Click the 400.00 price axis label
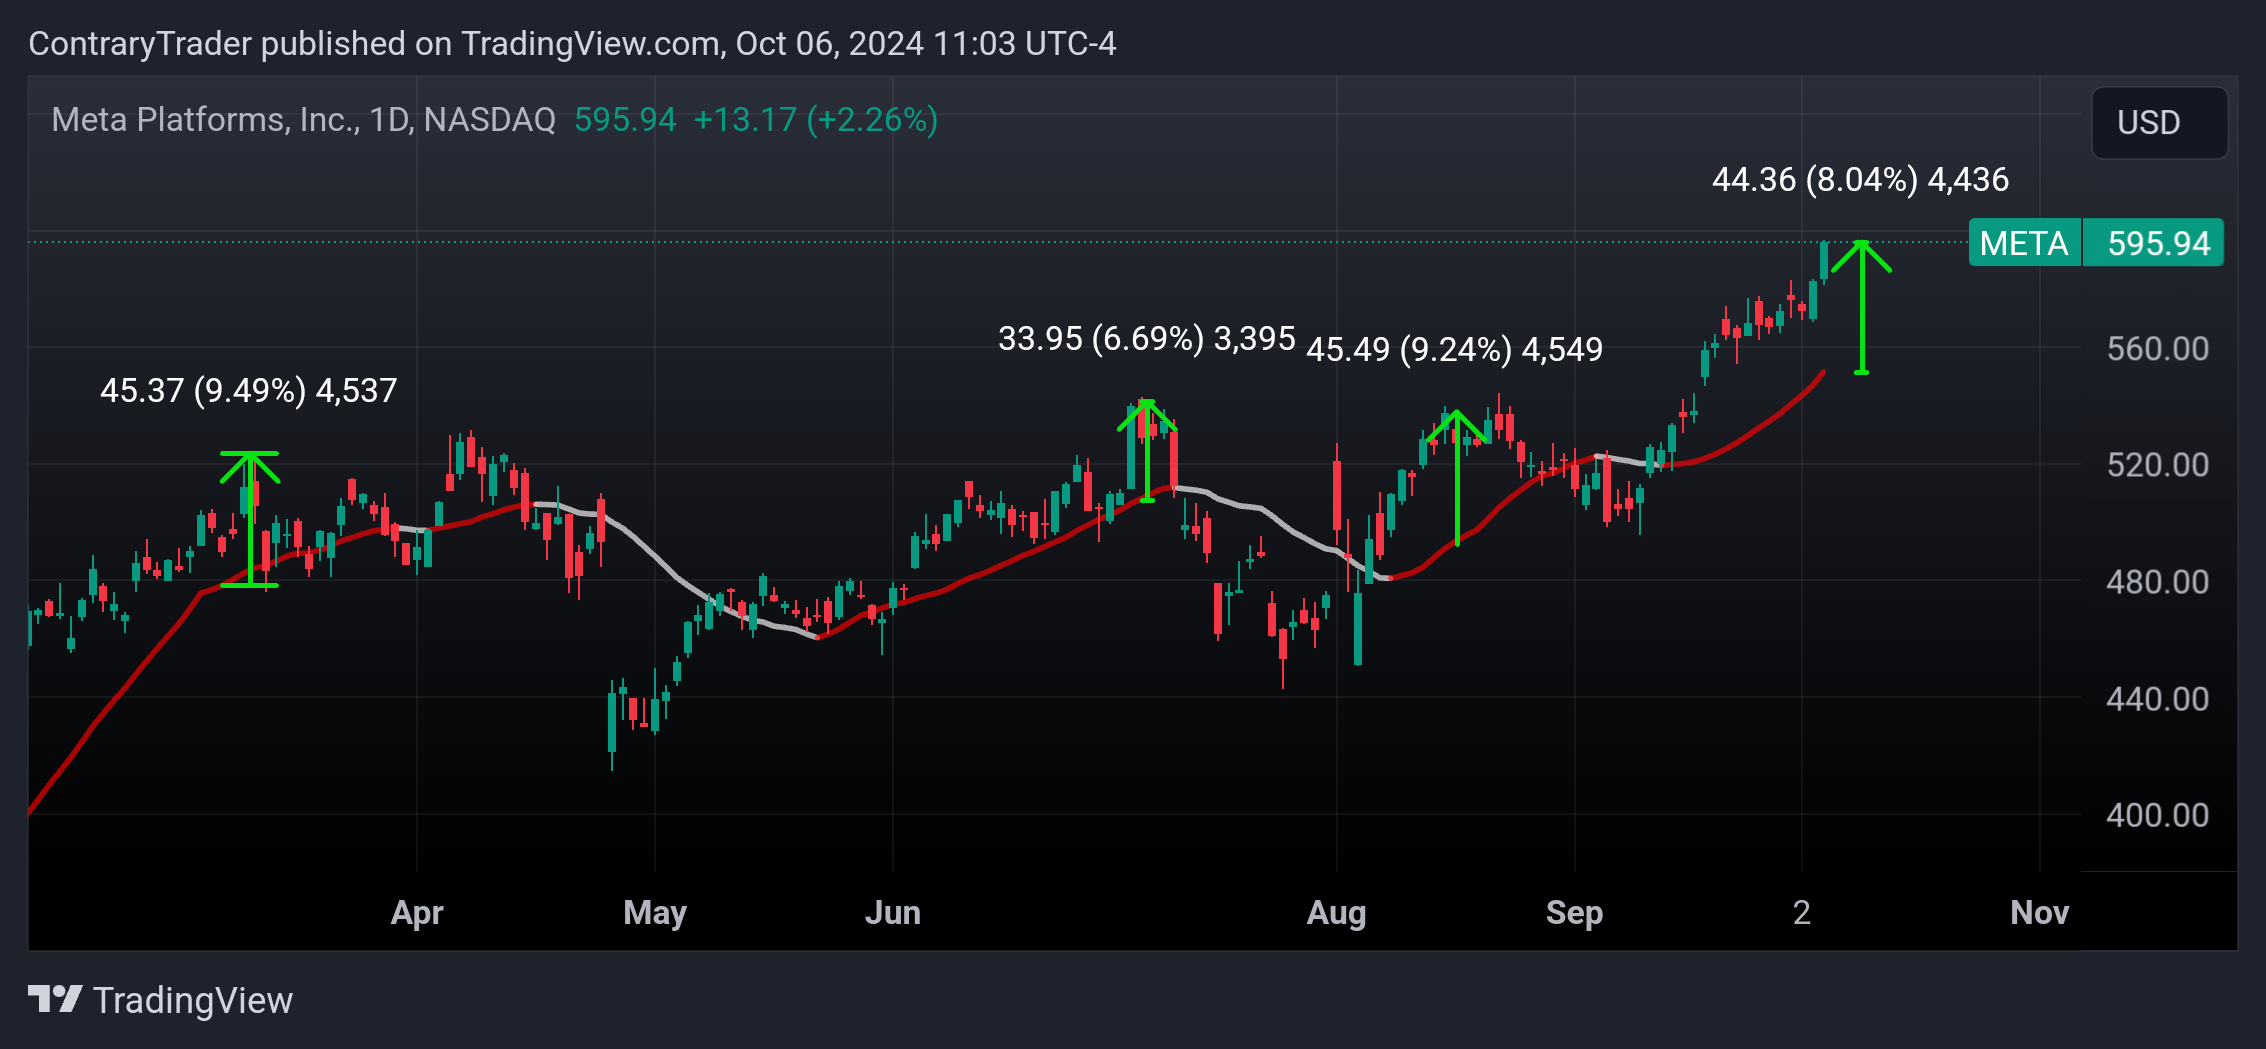Image resolution: width=2266 pixels, height=1049 pixels. tap(2157, 815)
